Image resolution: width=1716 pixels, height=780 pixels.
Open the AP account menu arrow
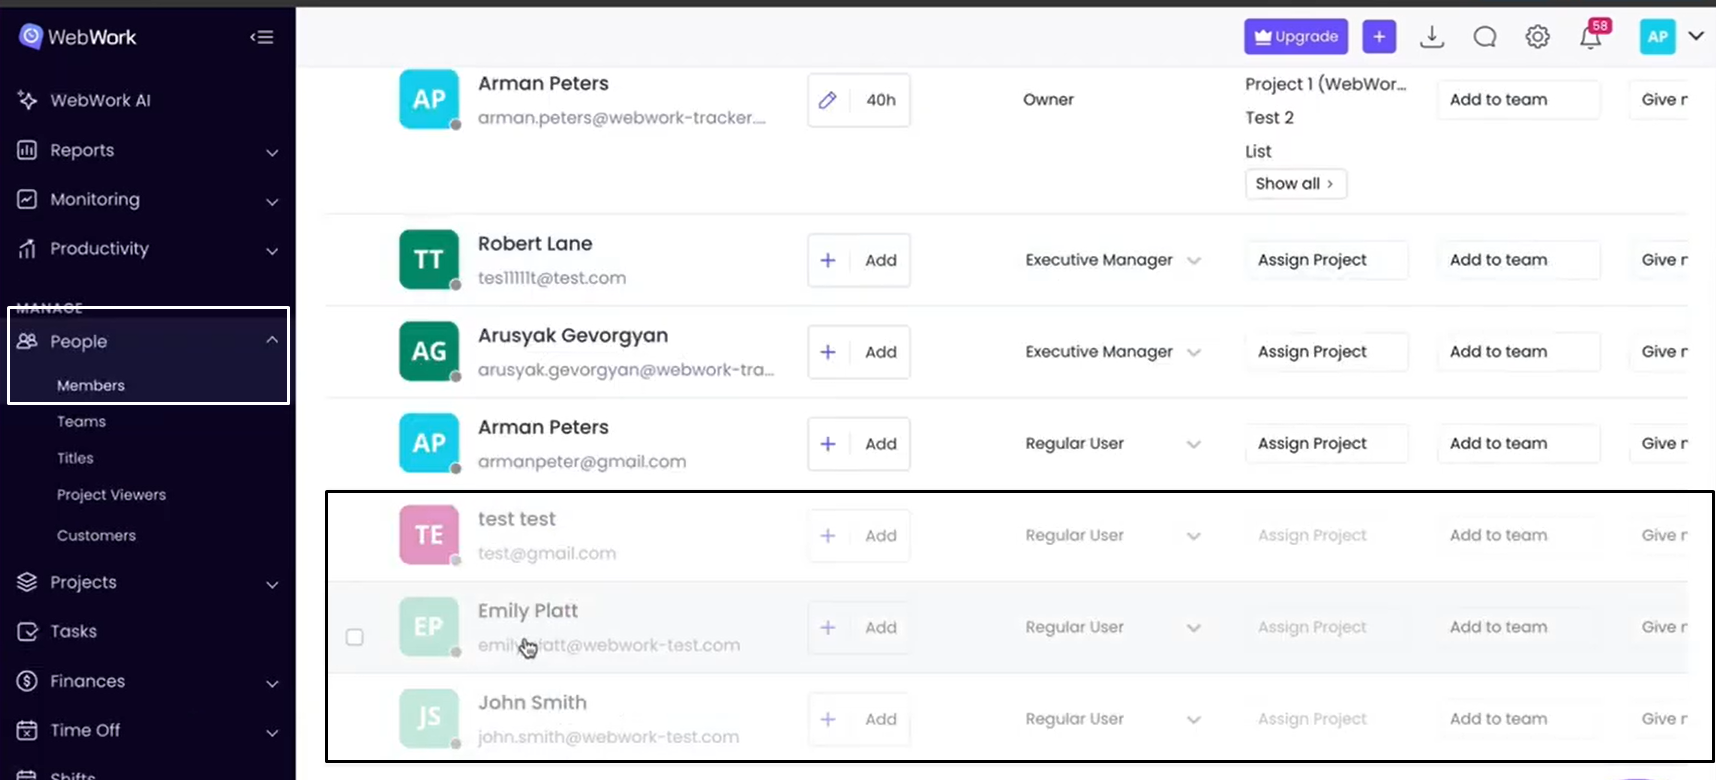(1696, 36)
